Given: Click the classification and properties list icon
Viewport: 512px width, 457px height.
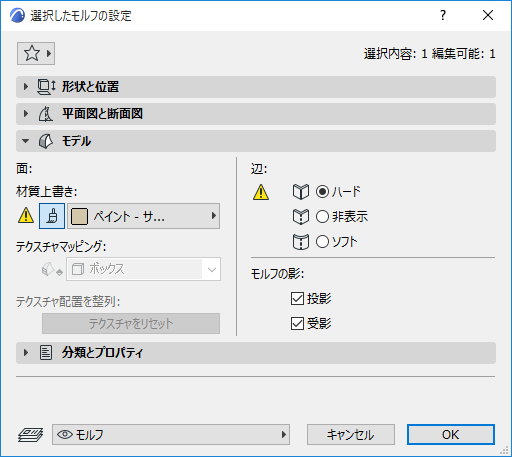Looking at the screenshot, I should [46, 353].
